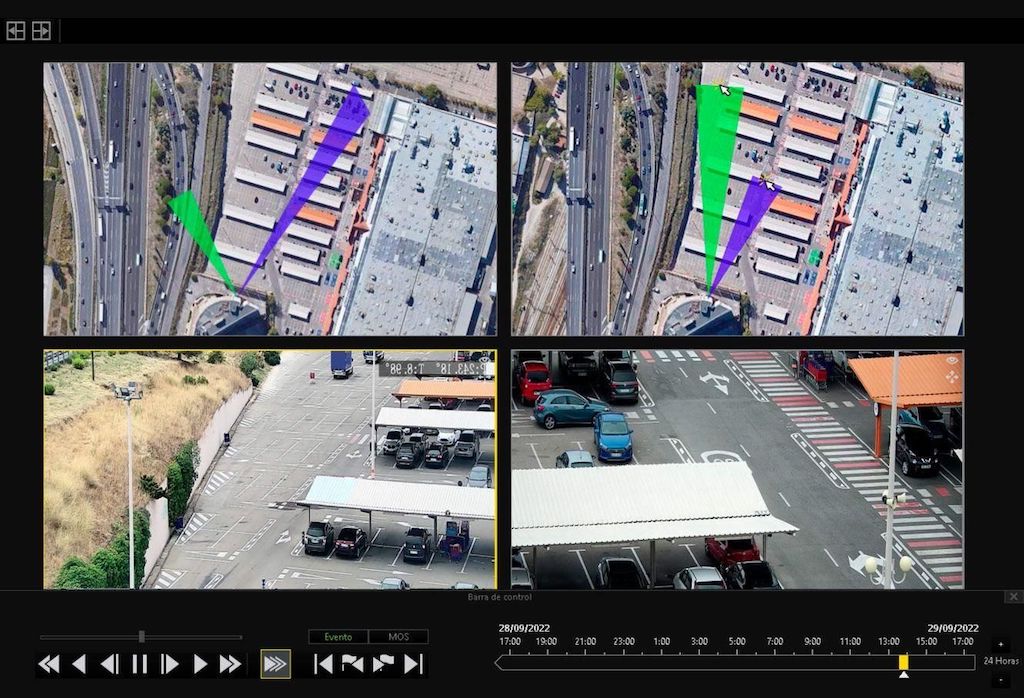
Task: Close the Barra de control panel
Action: [1013, 597]
